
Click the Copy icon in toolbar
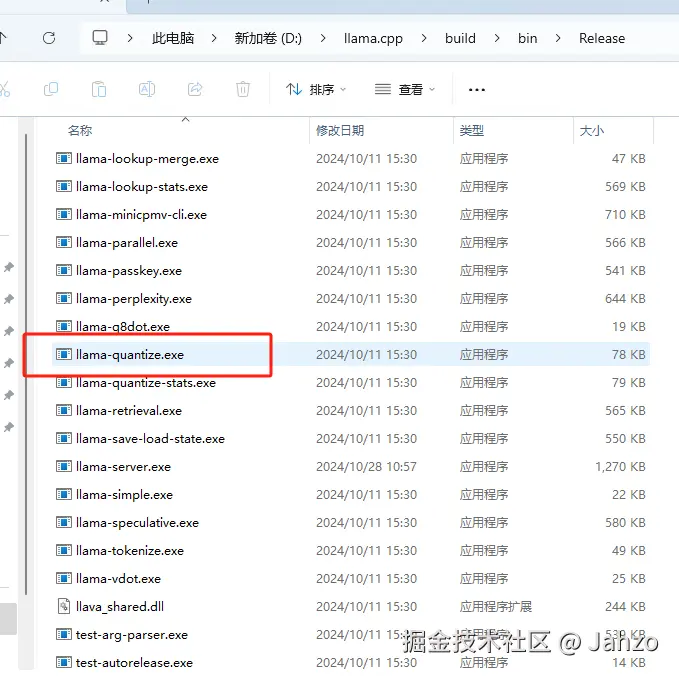coord(51,89)
